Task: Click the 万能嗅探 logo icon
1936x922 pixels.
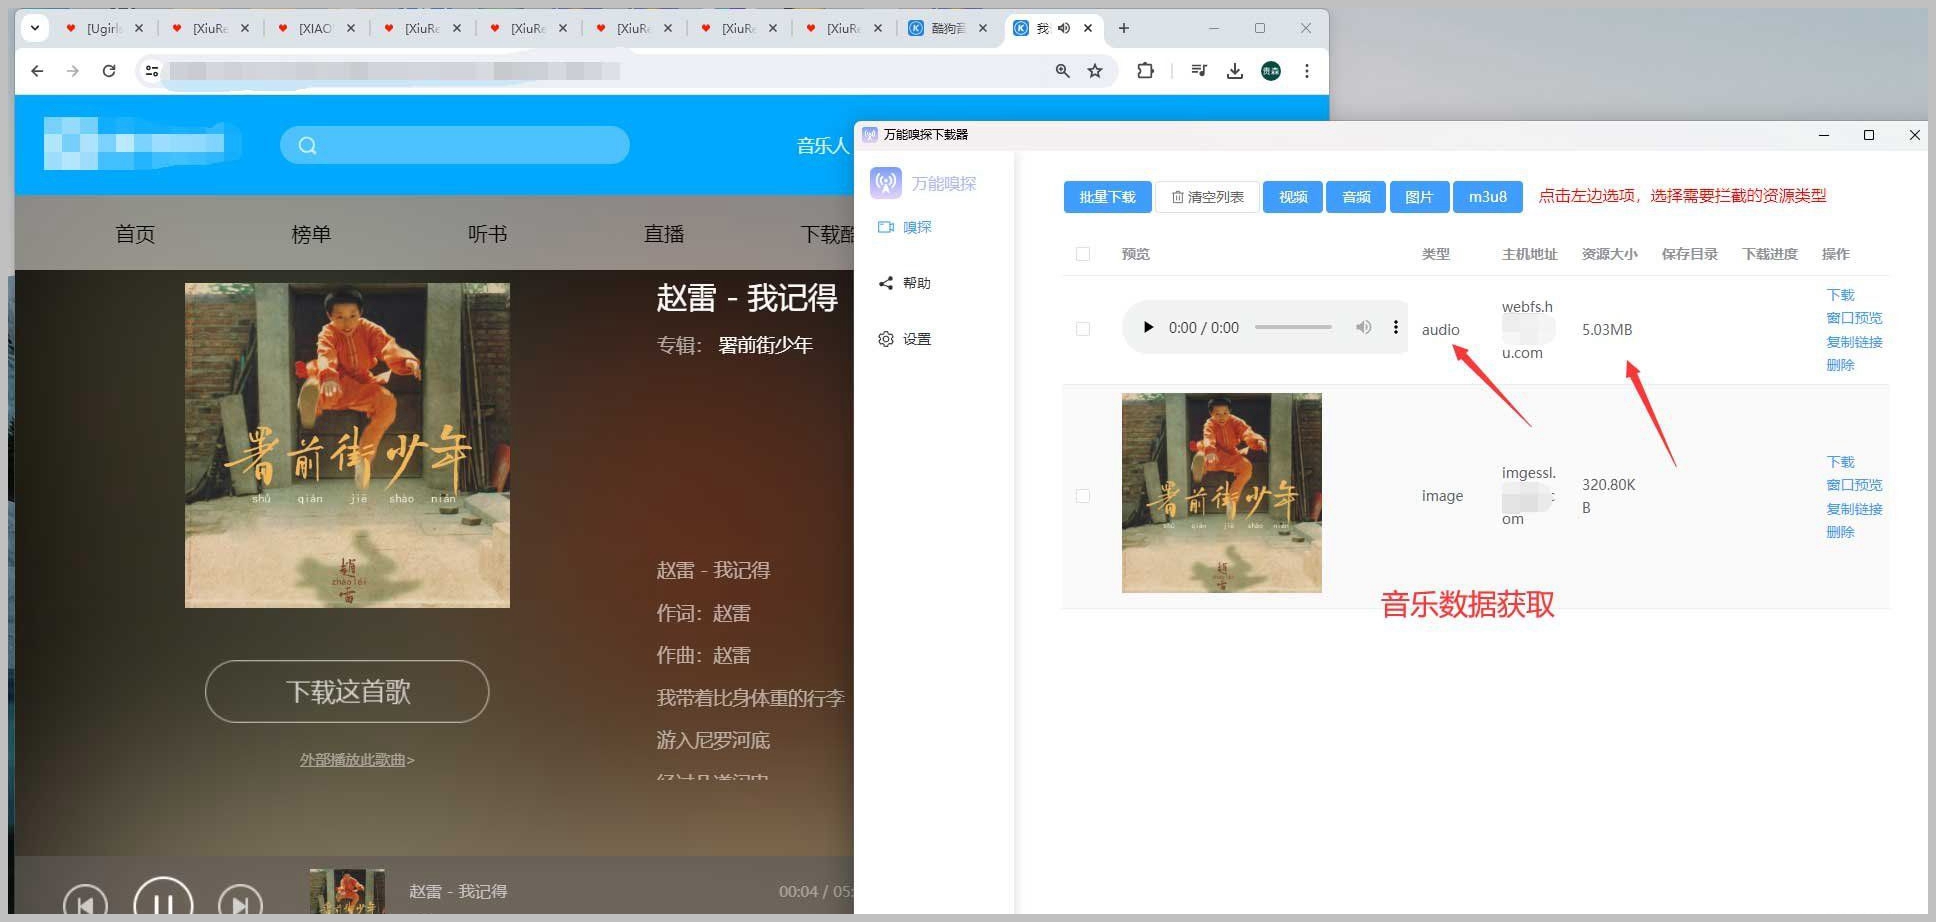Action: click(x=886, y=182)
